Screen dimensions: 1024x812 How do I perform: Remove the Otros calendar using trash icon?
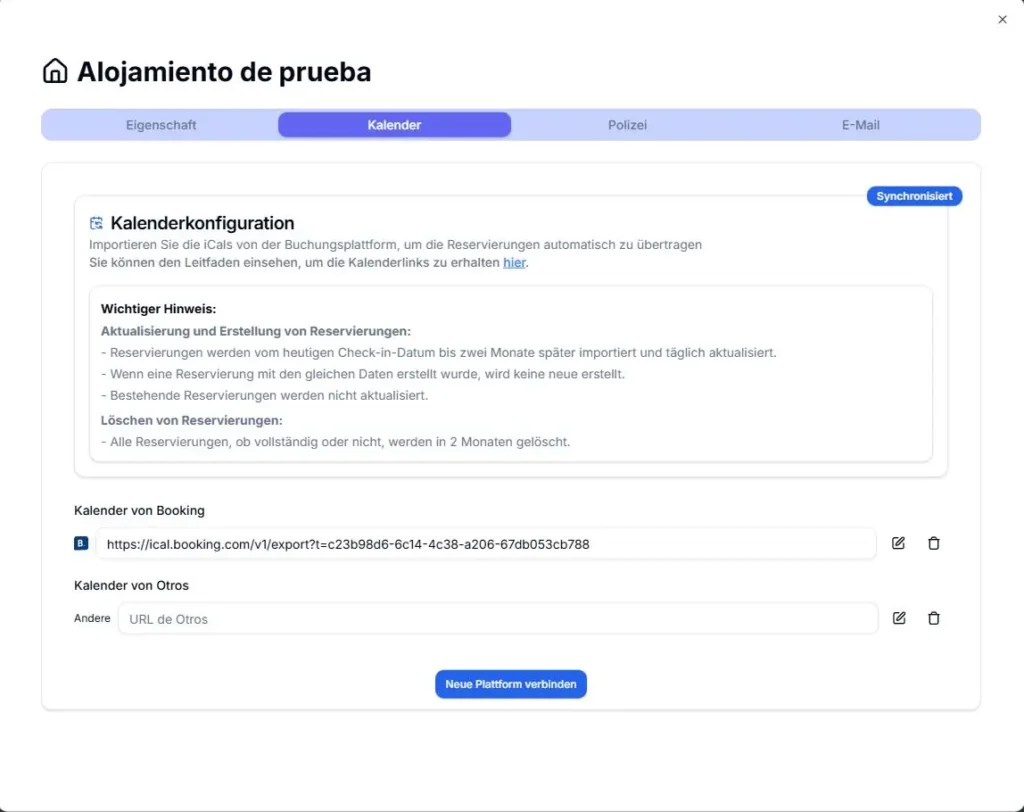pos(934,618)
